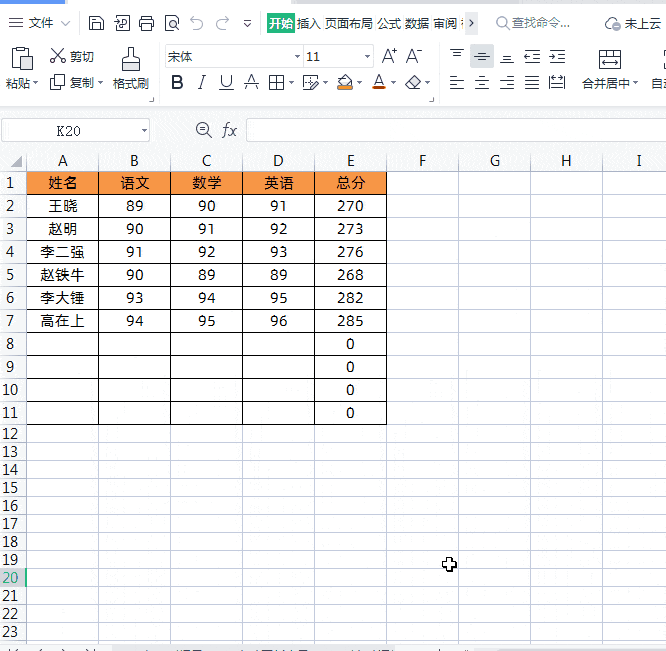Click the Cut (剪切) scissors button
This screenshot has height=651, width=666.
pyautogui.click(x=72, y=57)
